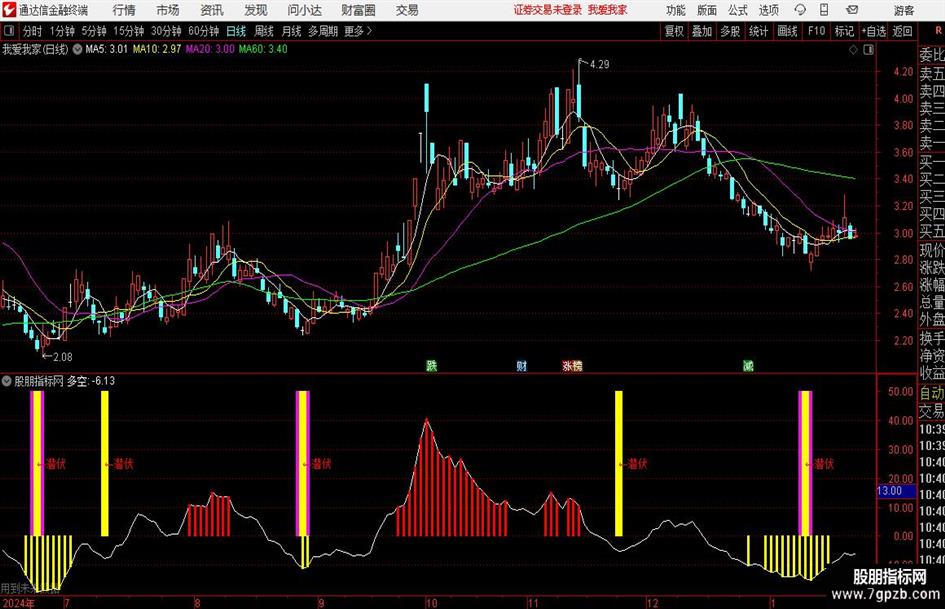Click the 多空: -6.13 indicator value

90,381
